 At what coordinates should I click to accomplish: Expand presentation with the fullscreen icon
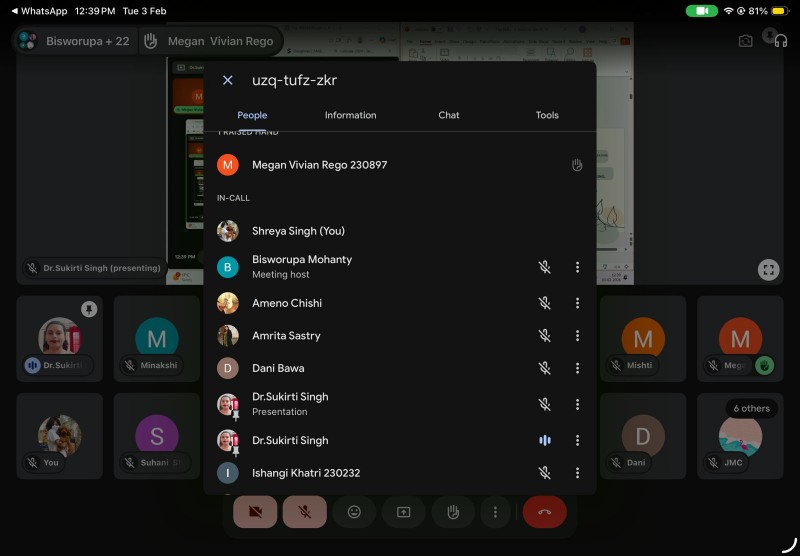pos(768,269)
